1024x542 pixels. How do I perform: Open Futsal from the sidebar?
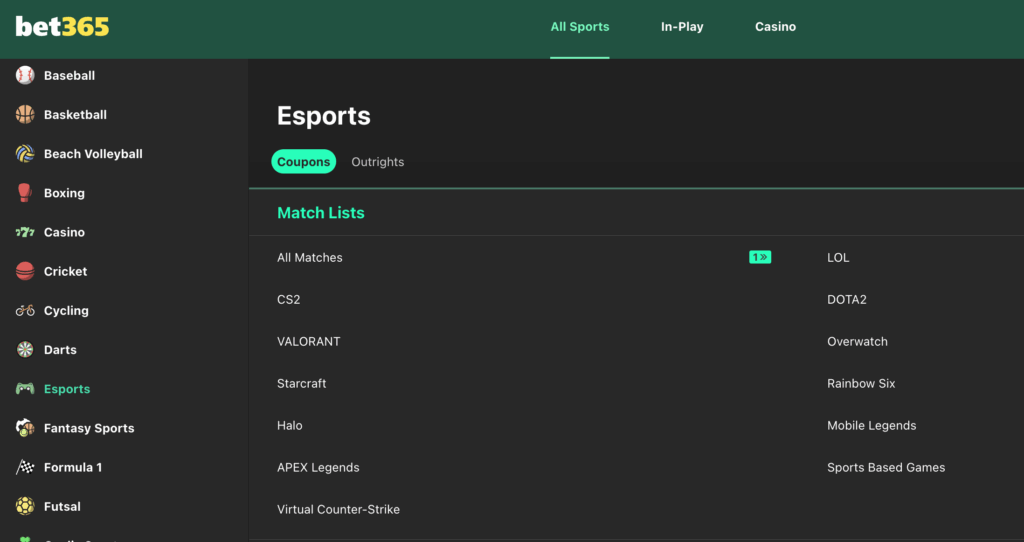click(x=62, y=506)
